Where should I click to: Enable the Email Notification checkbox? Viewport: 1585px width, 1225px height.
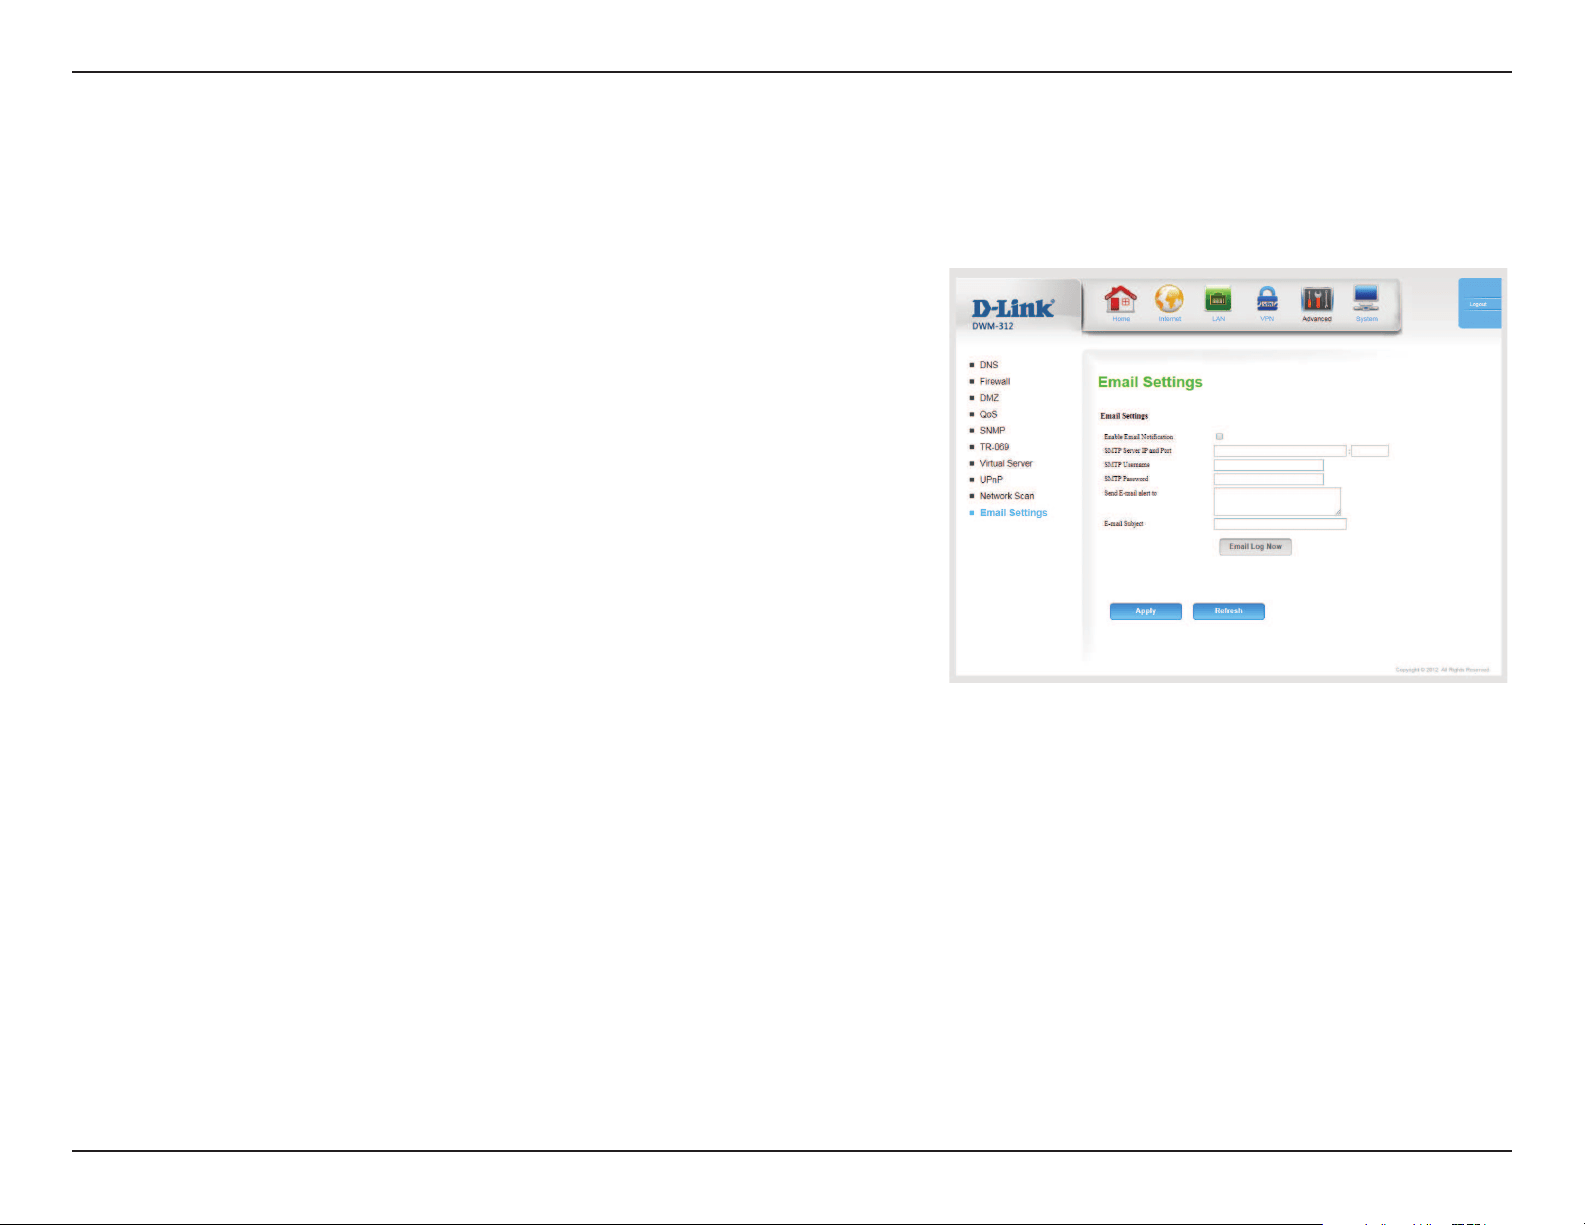click(1219, 436)
